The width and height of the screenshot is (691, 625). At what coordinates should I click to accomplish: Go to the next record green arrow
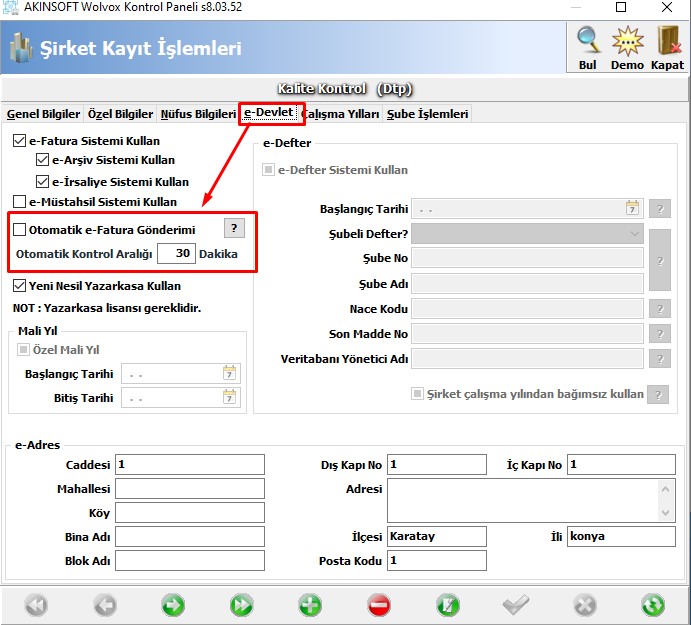(x=173, y=605)
